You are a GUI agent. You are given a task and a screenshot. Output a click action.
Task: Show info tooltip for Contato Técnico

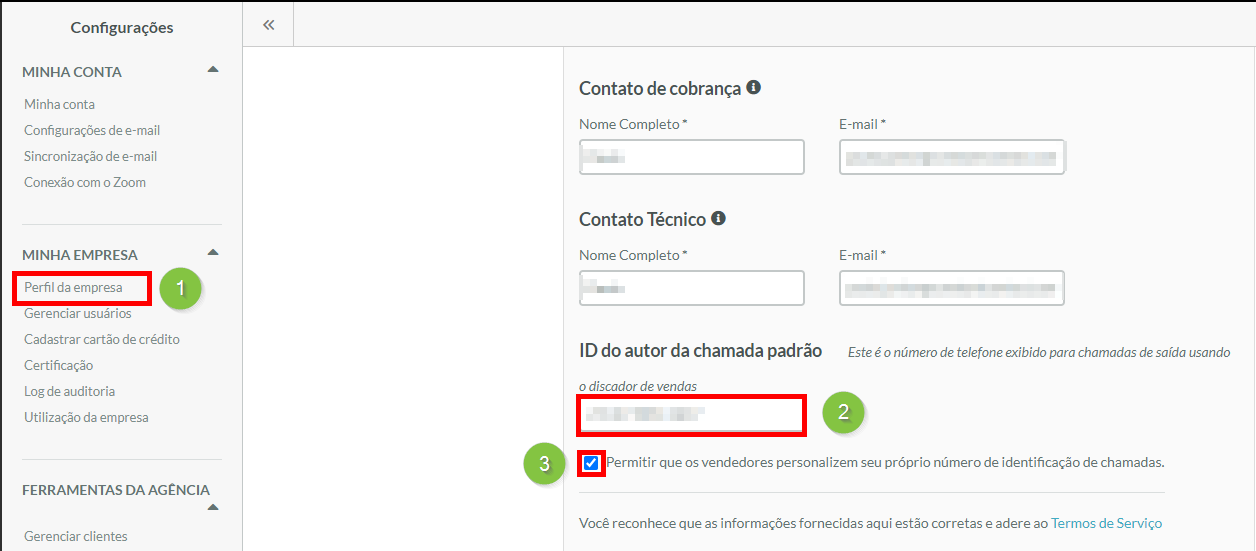tap(718, 218)
